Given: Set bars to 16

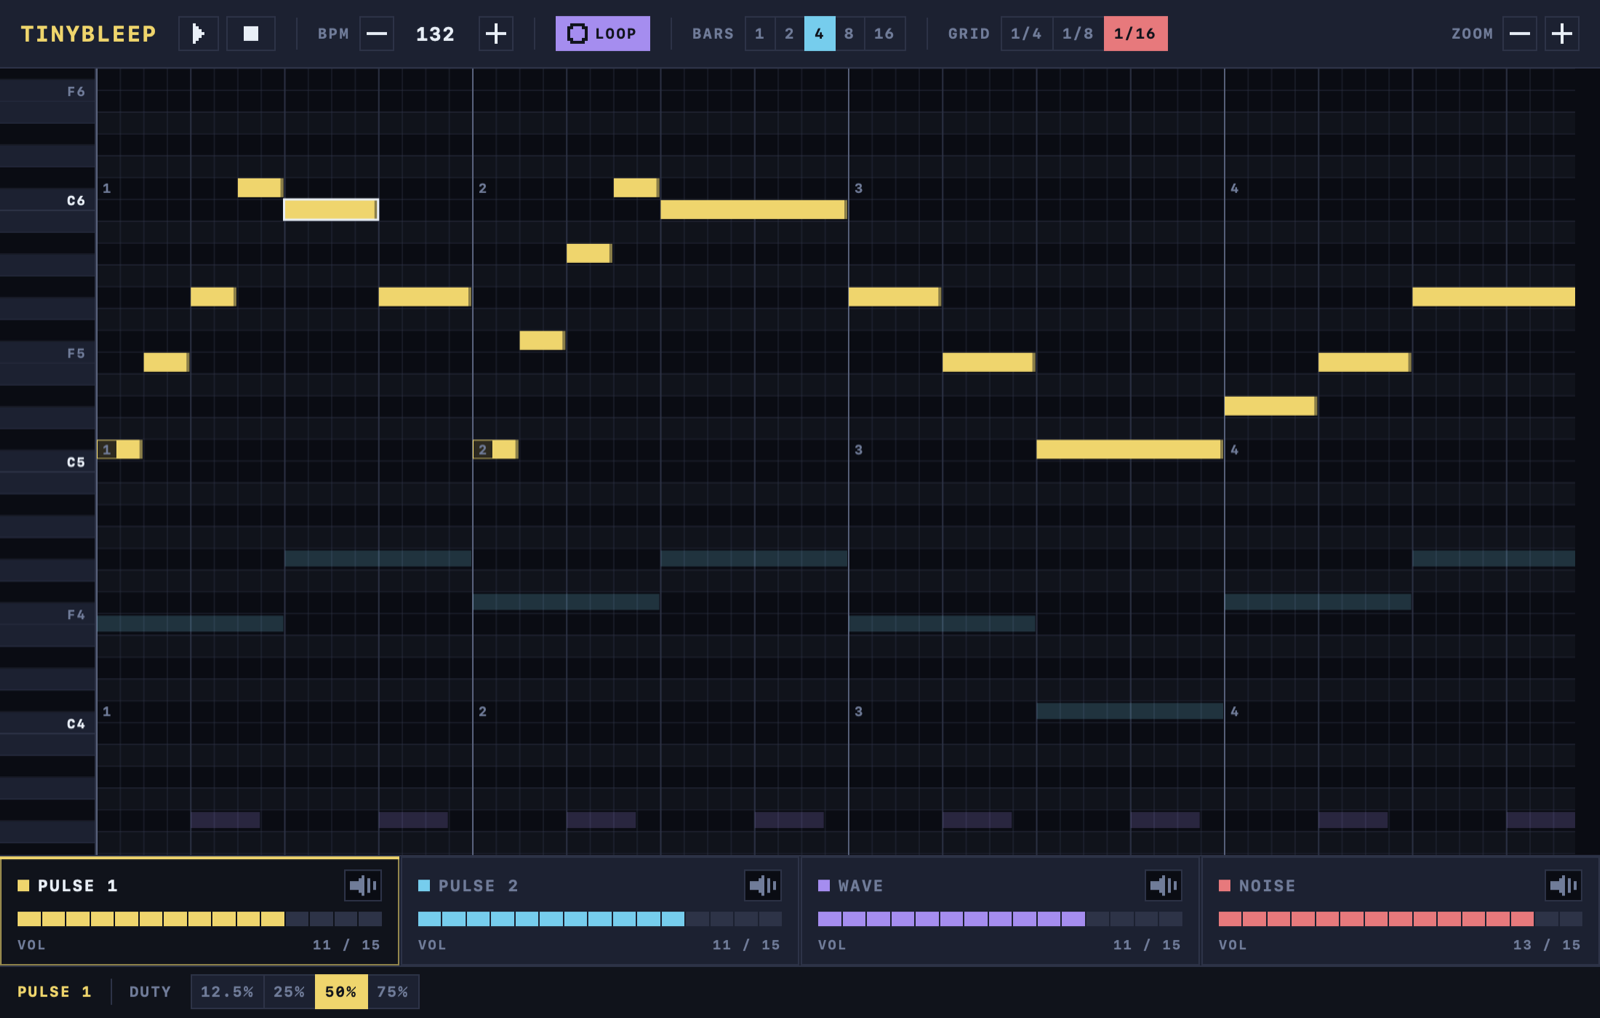Looking at the screenshot, I should (884, 34).
